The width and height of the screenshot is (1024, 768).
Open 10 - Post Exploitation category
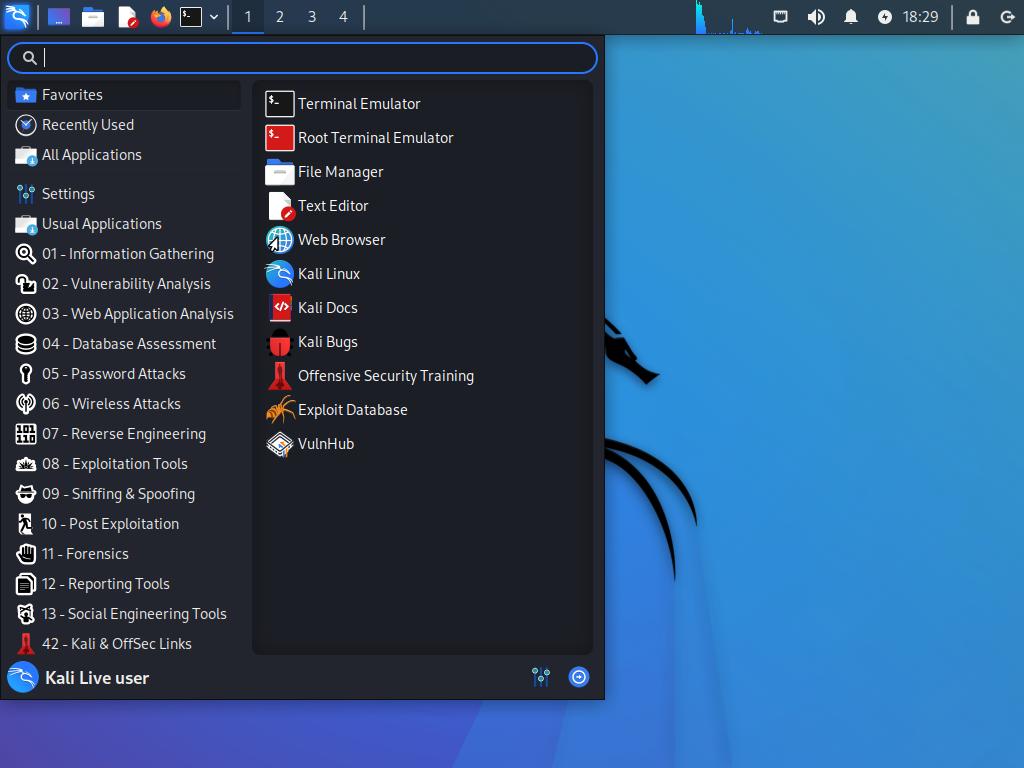(x=125, y=524)
